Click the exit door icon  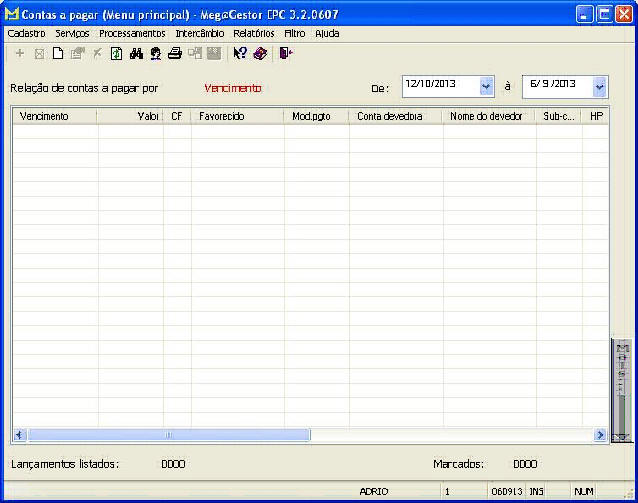(286, 54)
